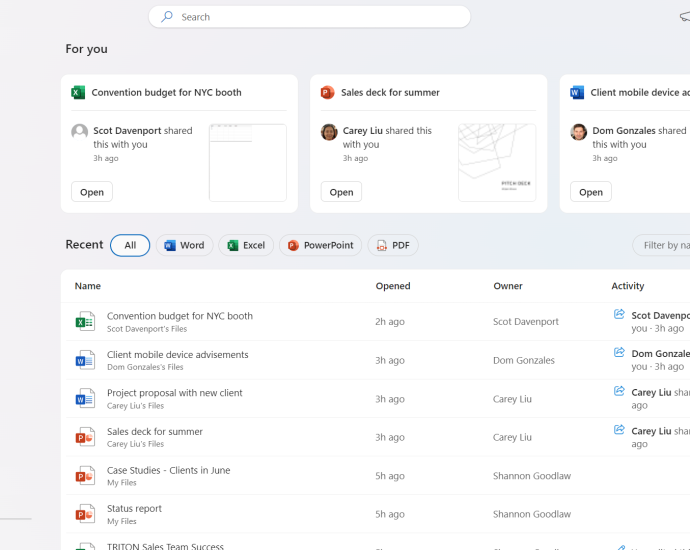Select the All filter tab
690x550 pixels.
[x=130, y=245]
